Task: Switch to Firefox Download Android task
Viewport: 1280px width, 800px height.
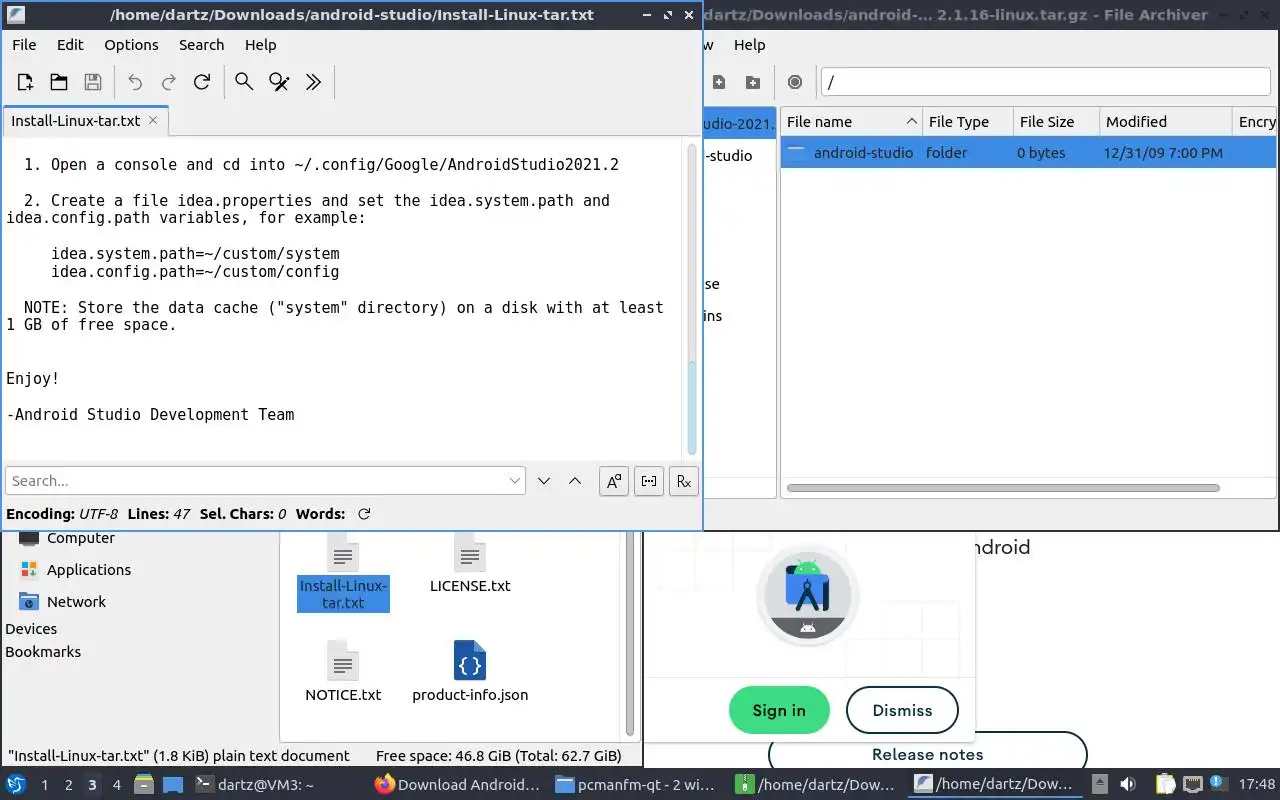Action: point(458,785)
